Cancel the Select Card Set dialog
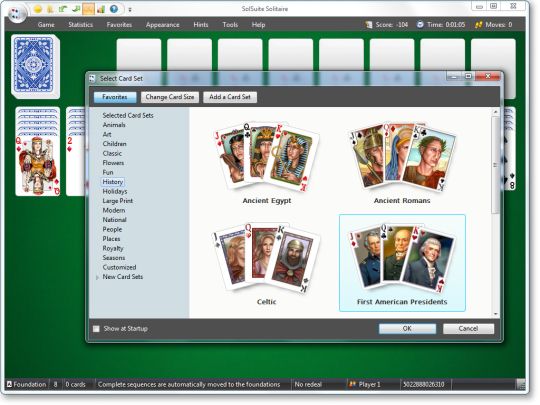 click(x=468, y=329)
